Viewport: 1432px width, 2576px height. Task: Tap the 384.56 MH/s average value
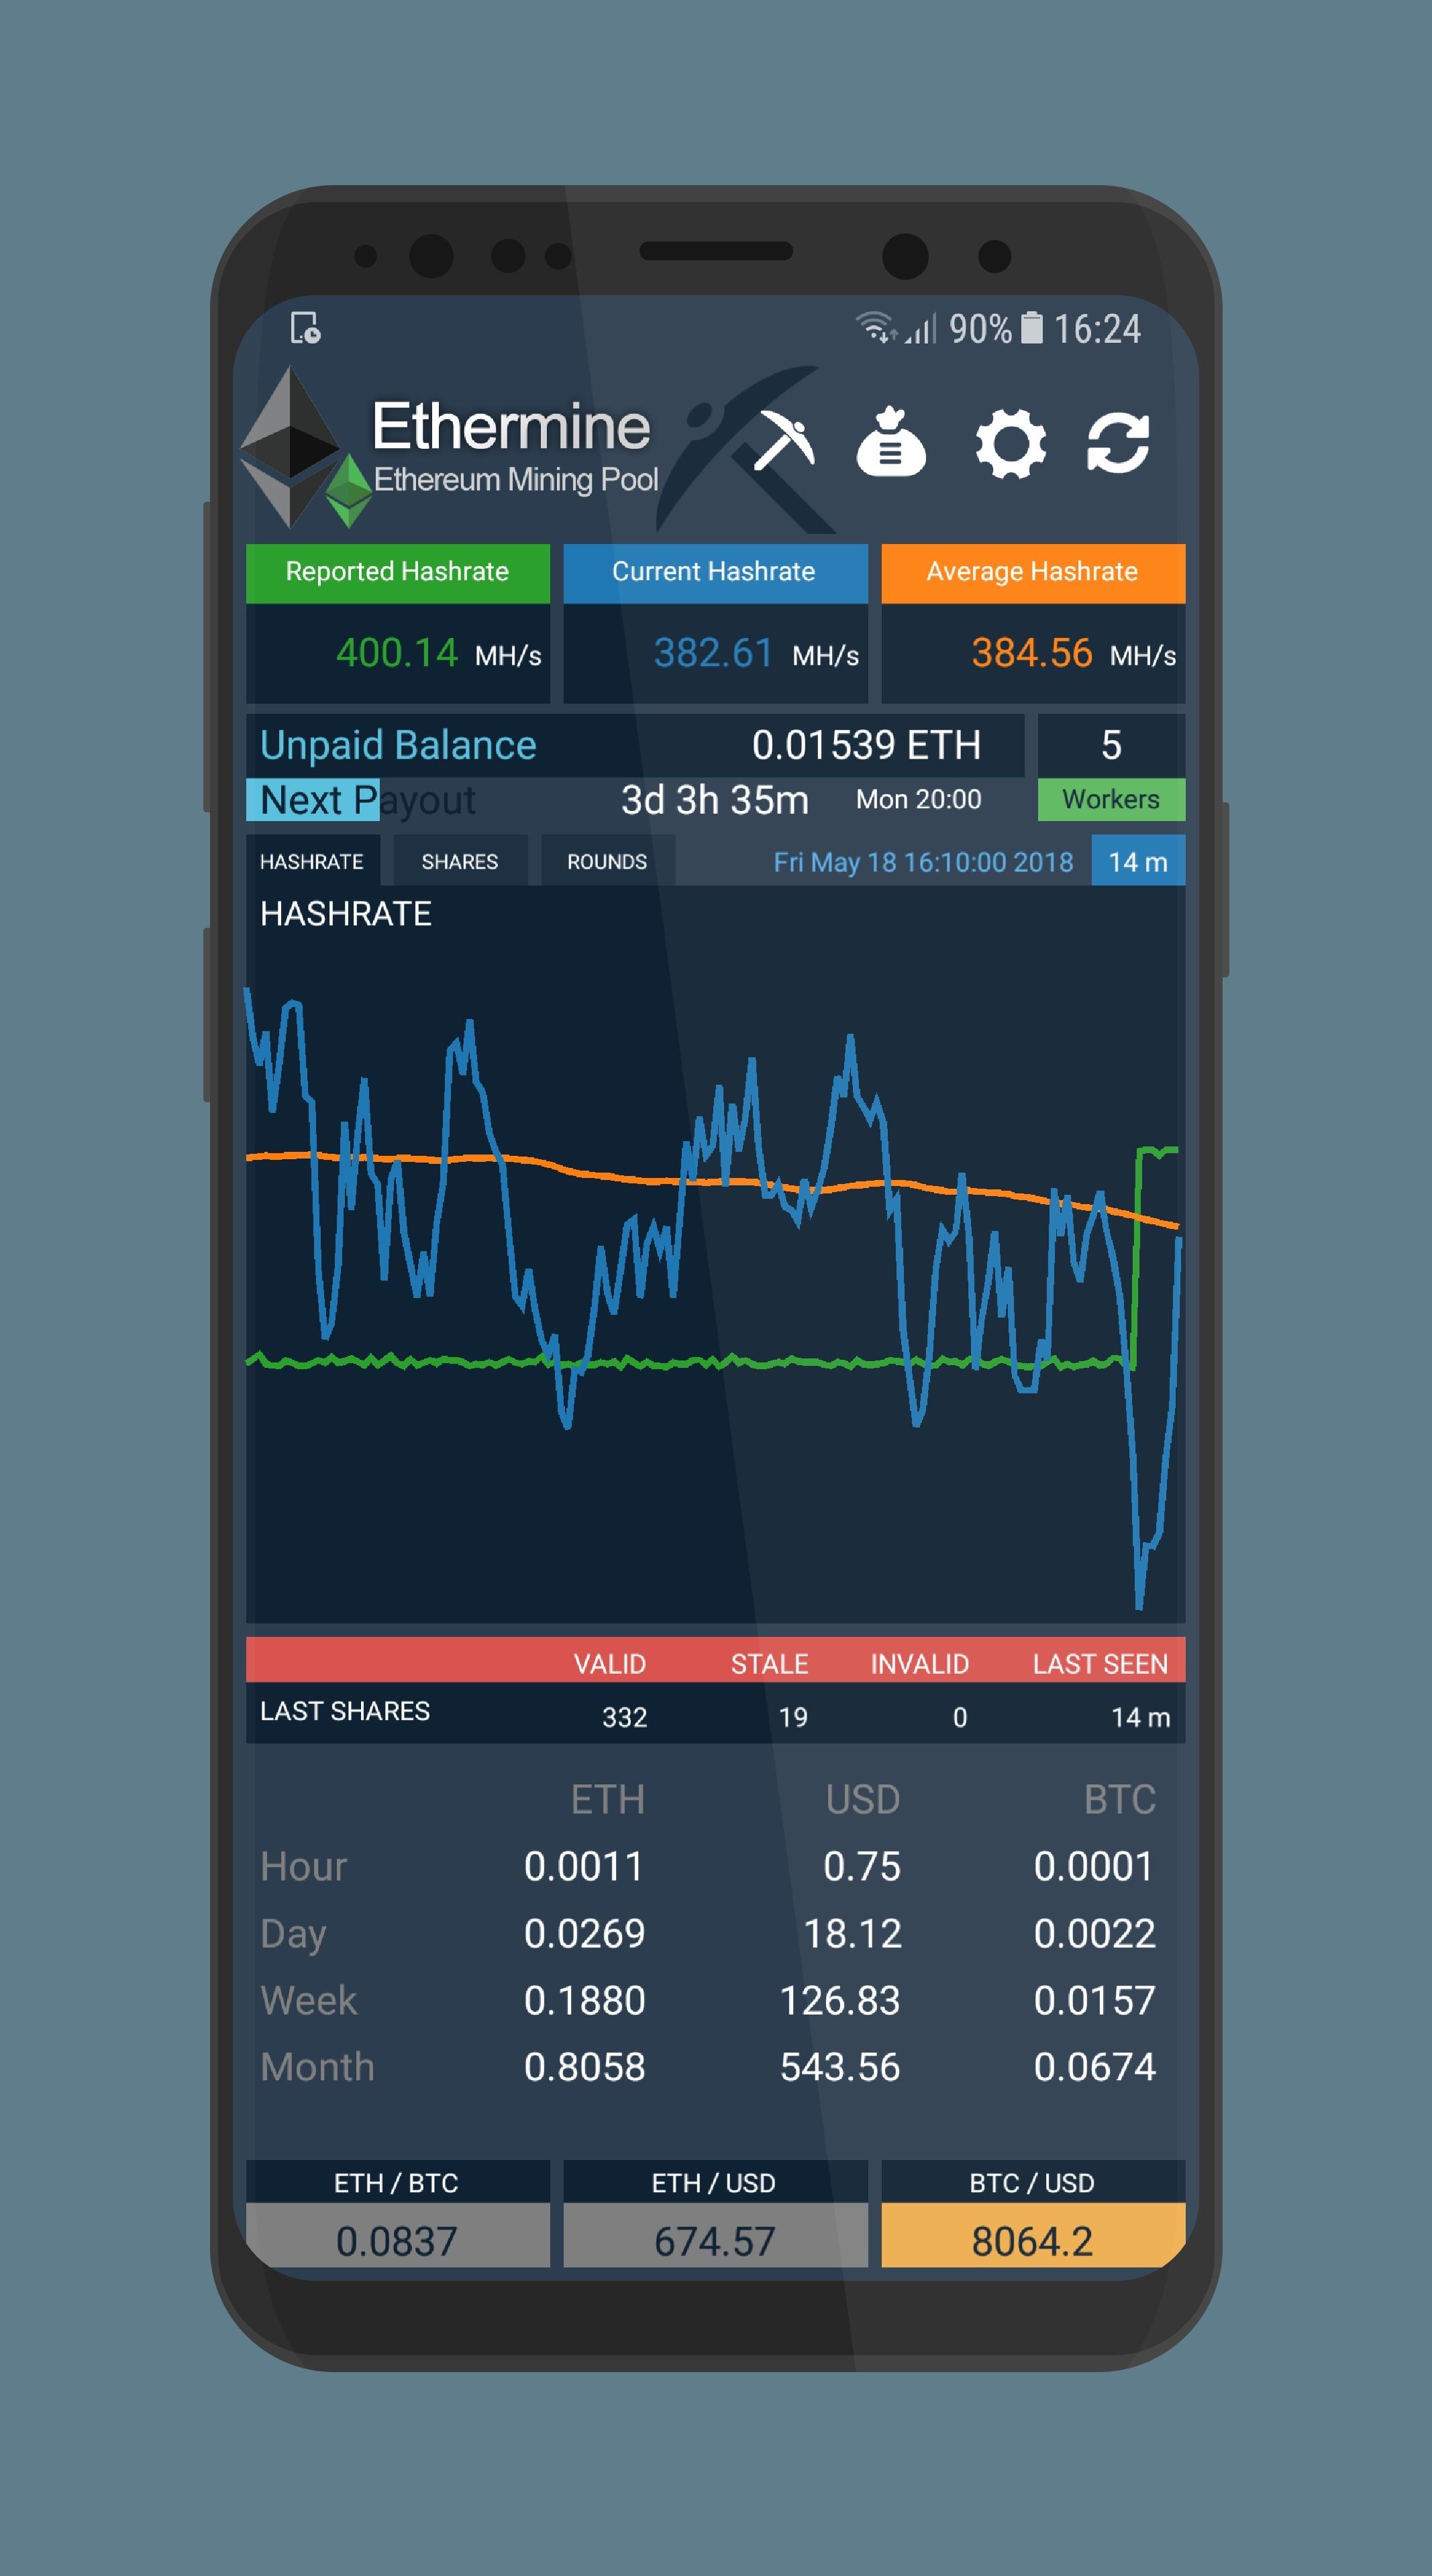(x=1074, y=654)
